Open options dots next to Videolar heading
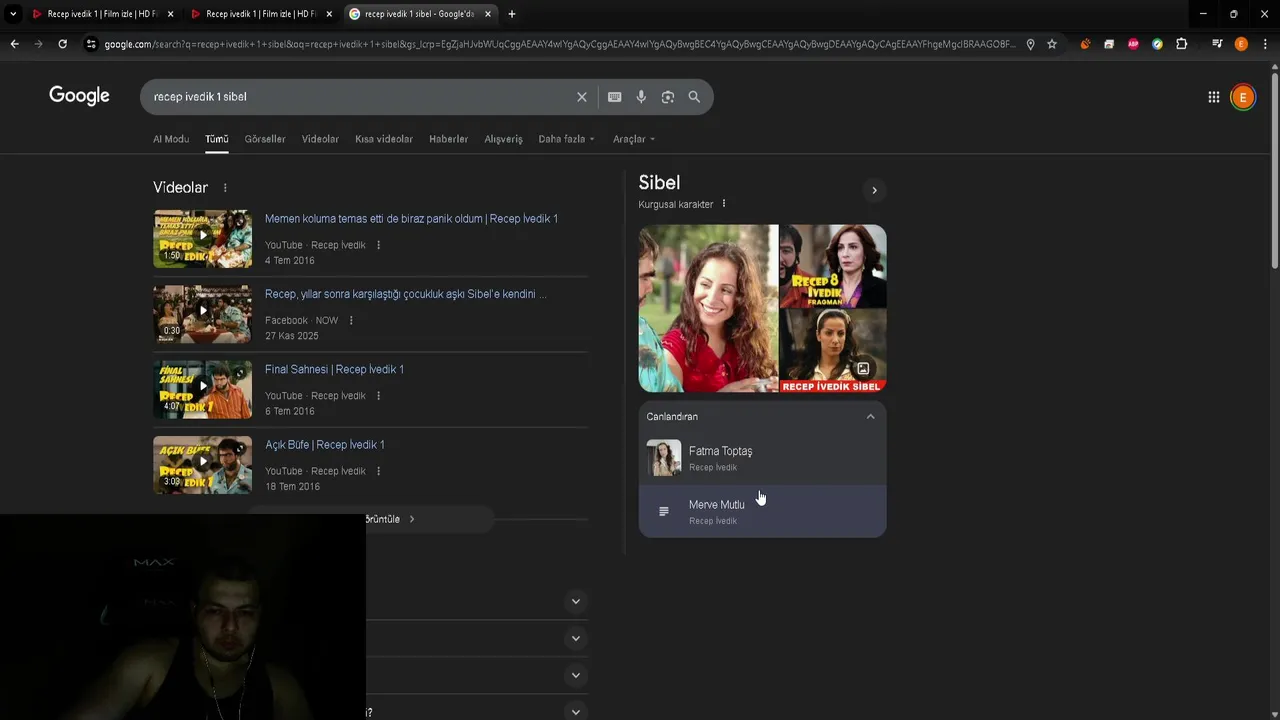This screenshot has width=1280, height=720. pyautogui.click(x=225, y=188)
